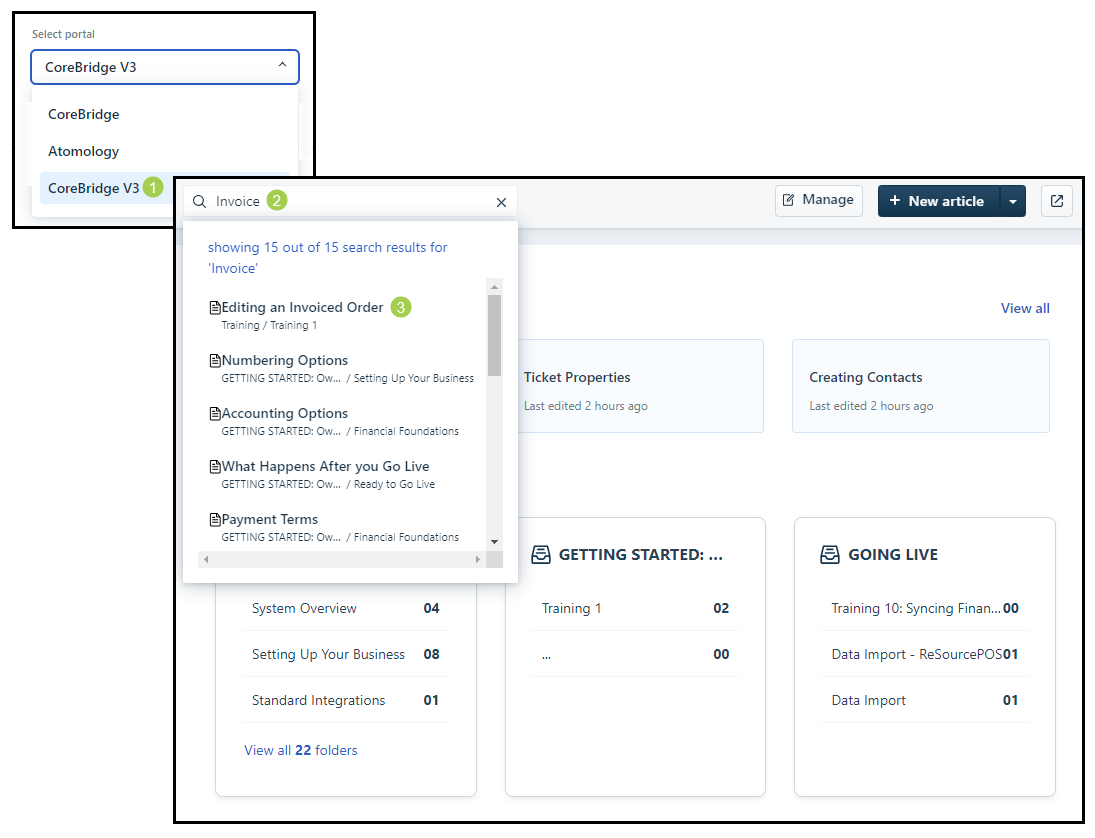The image size is (1095, 838).
Task: Click document icon beside Accounting Options
Action: pyautogui.click(x=215, y=413)
